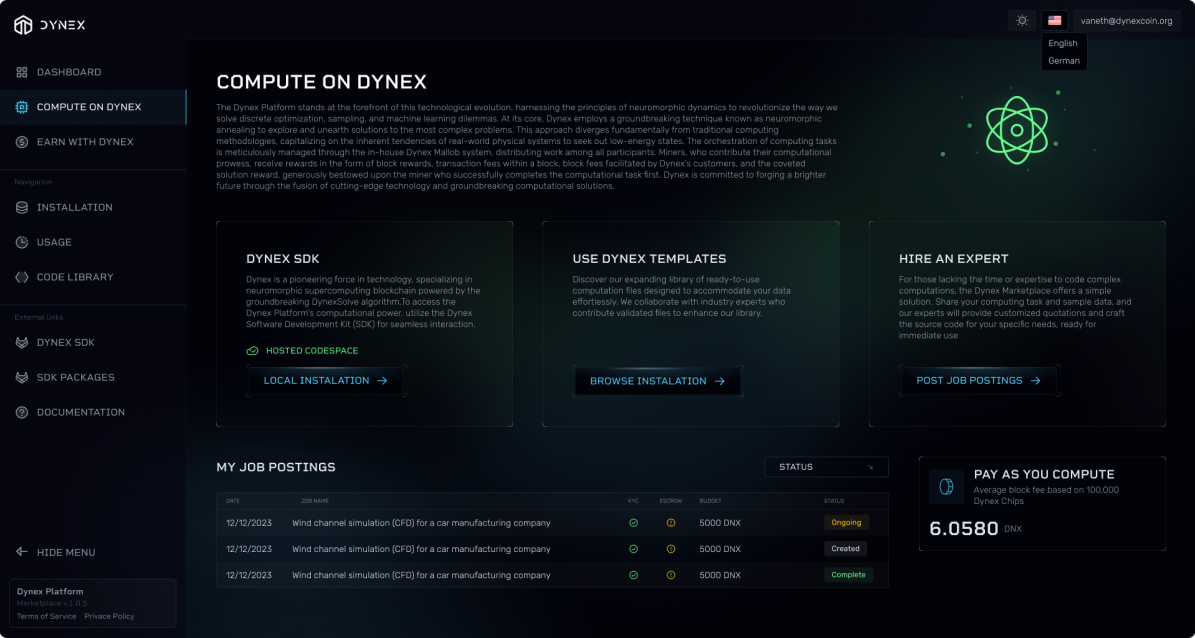Click the job name in the Ongoing row

421,523
